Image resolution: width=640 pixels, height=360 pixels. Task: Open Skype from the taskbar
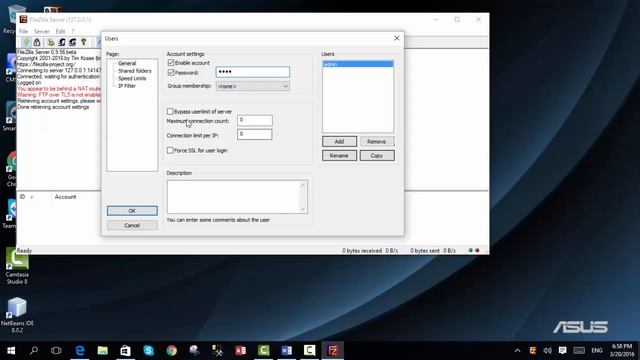pos(149,351)
